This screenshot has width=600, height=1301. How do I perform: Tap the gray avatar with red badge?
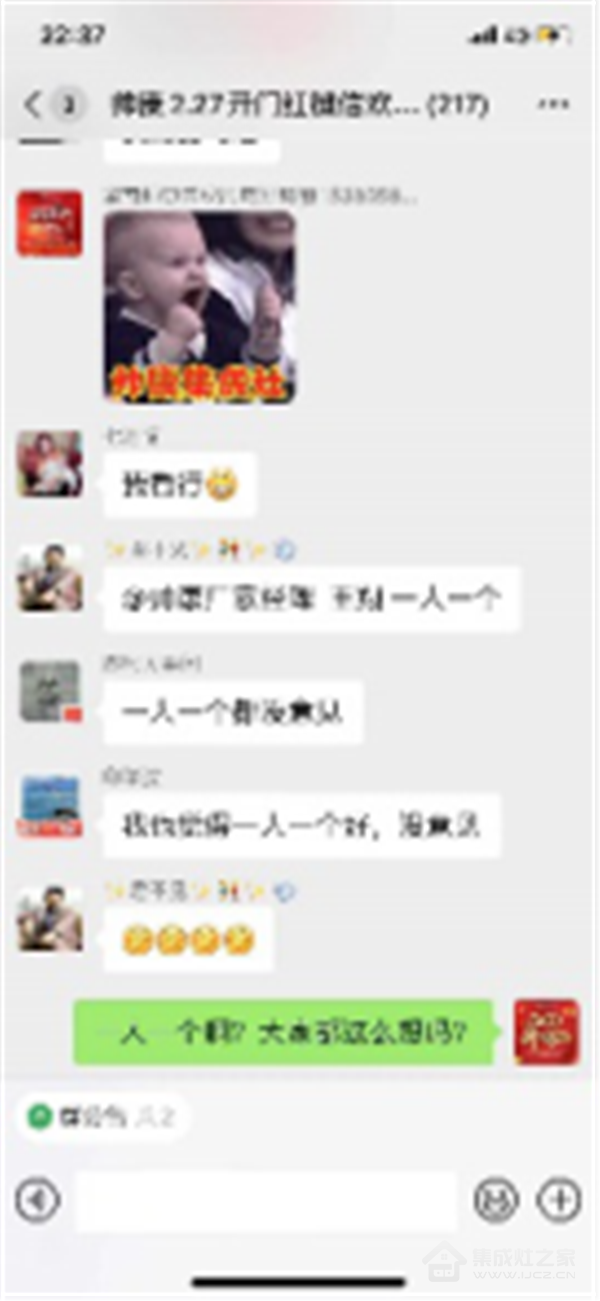click(50, 691)
